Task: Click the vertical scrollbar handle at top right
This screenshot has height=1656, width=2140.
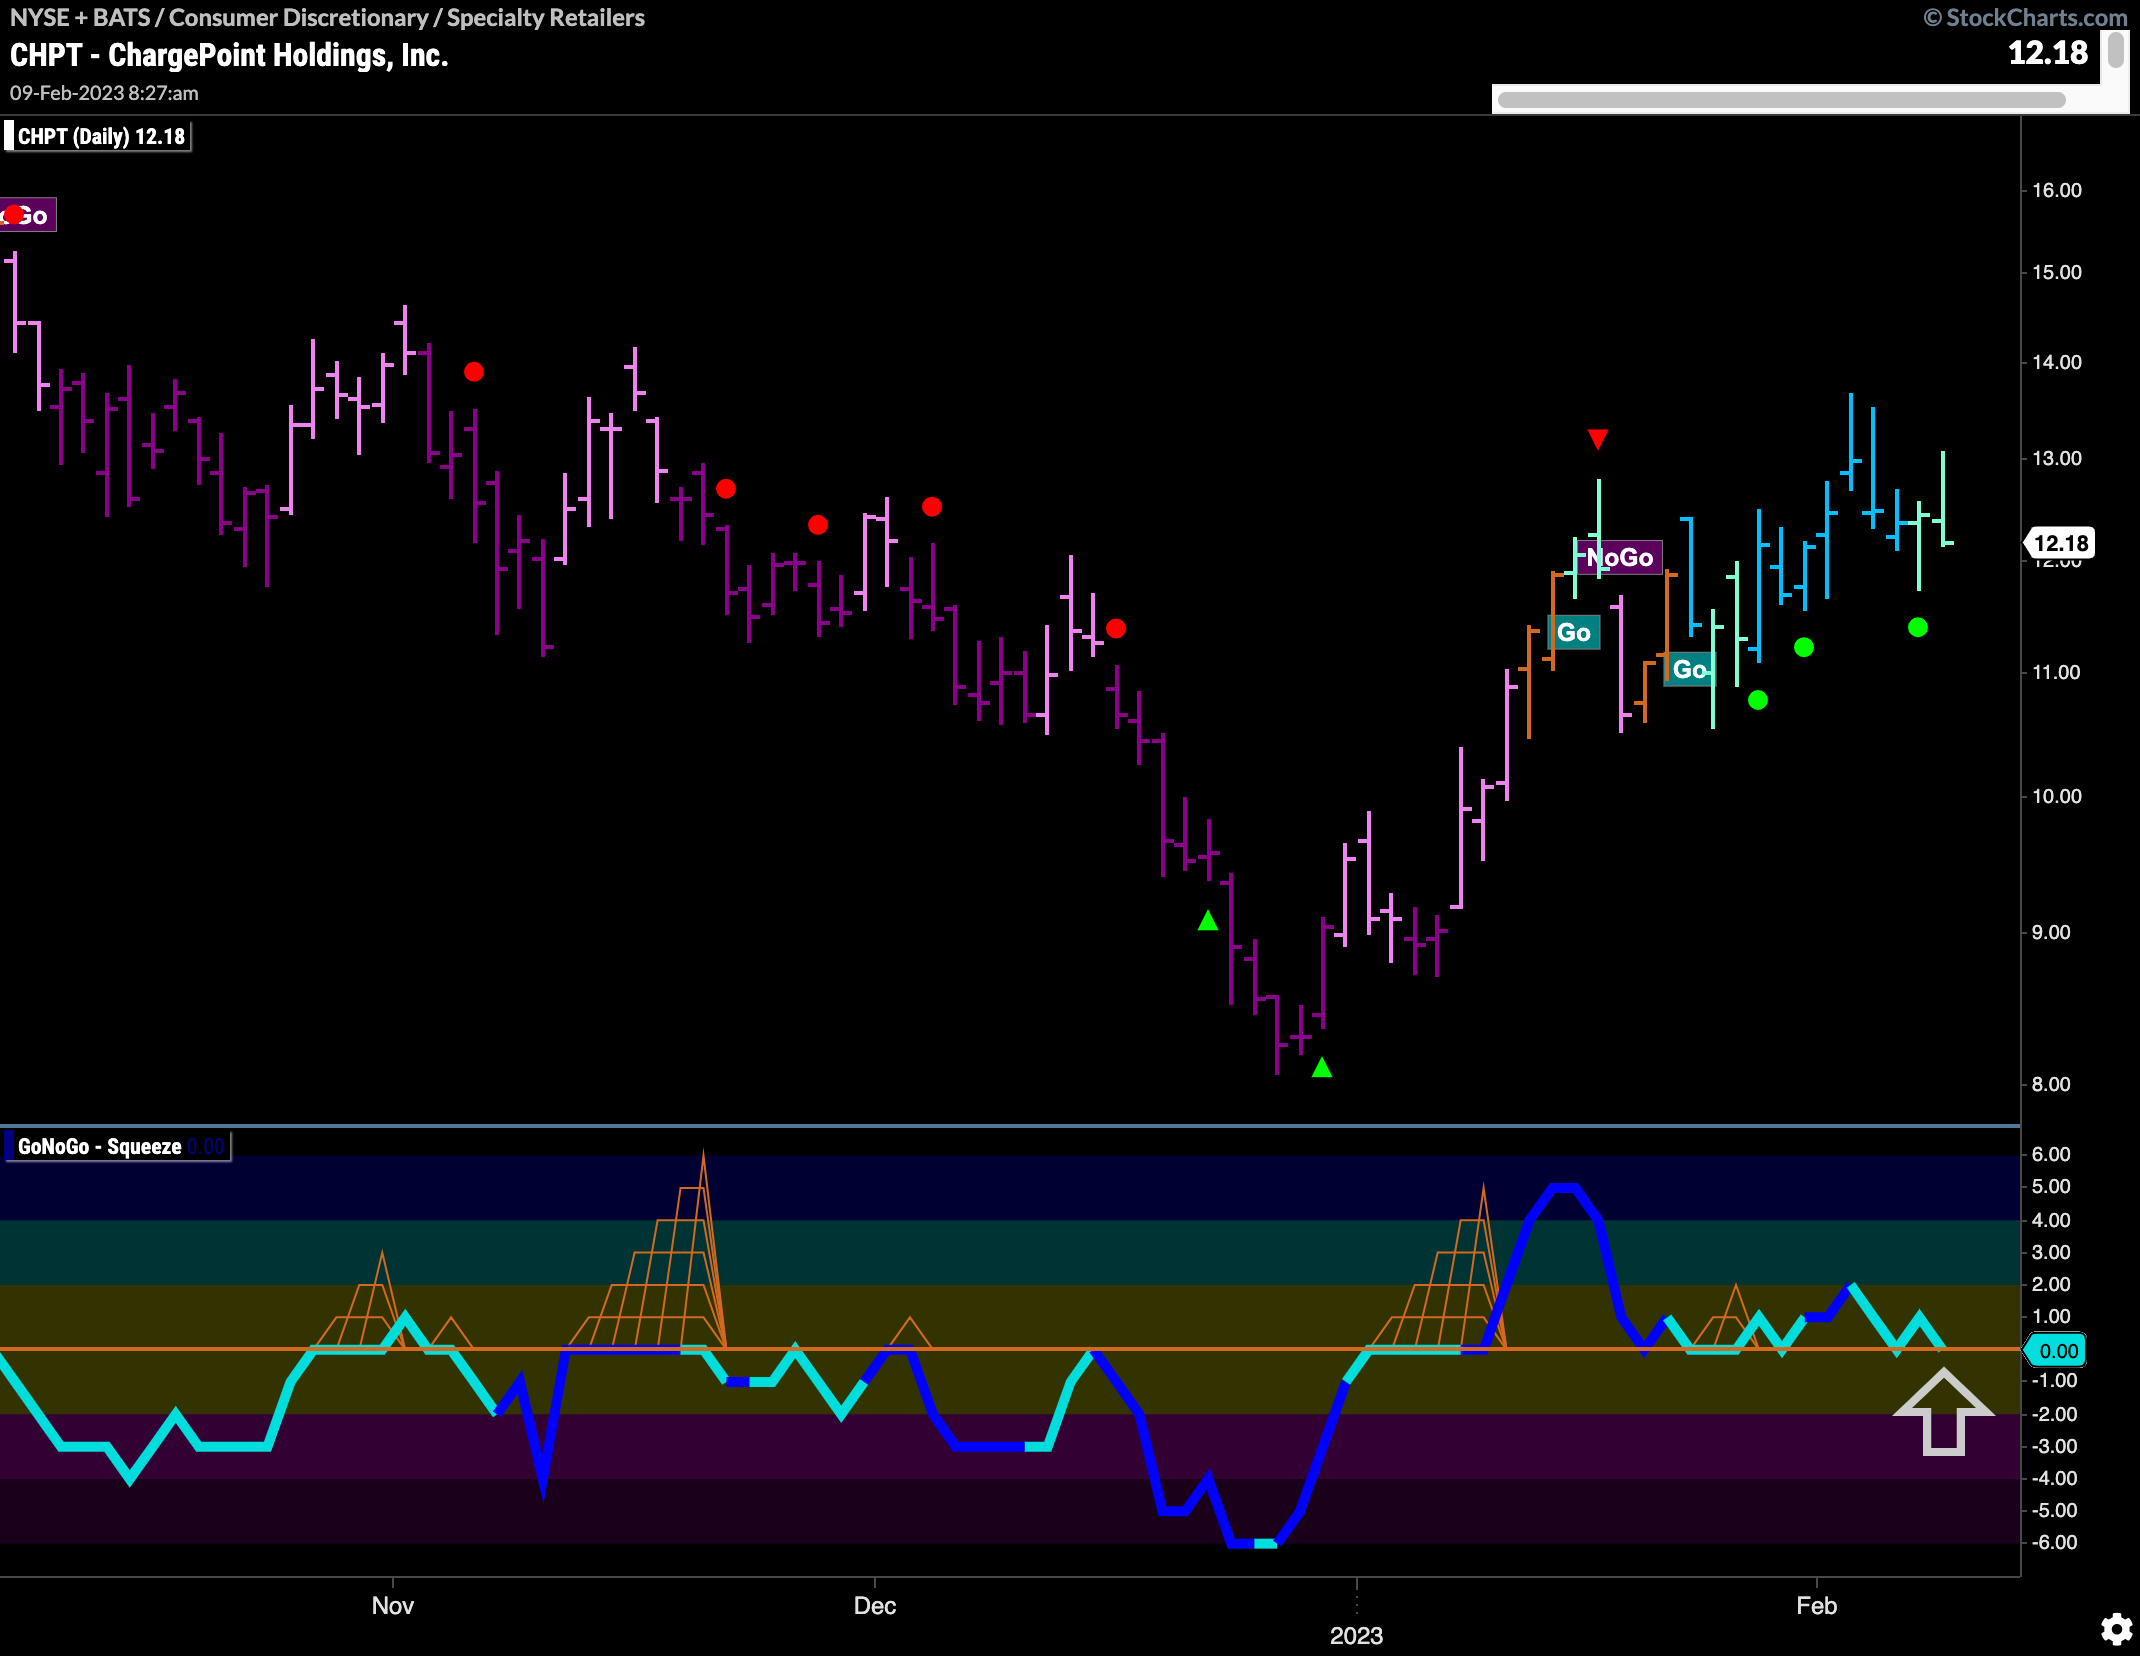Action: point(2116,50)
